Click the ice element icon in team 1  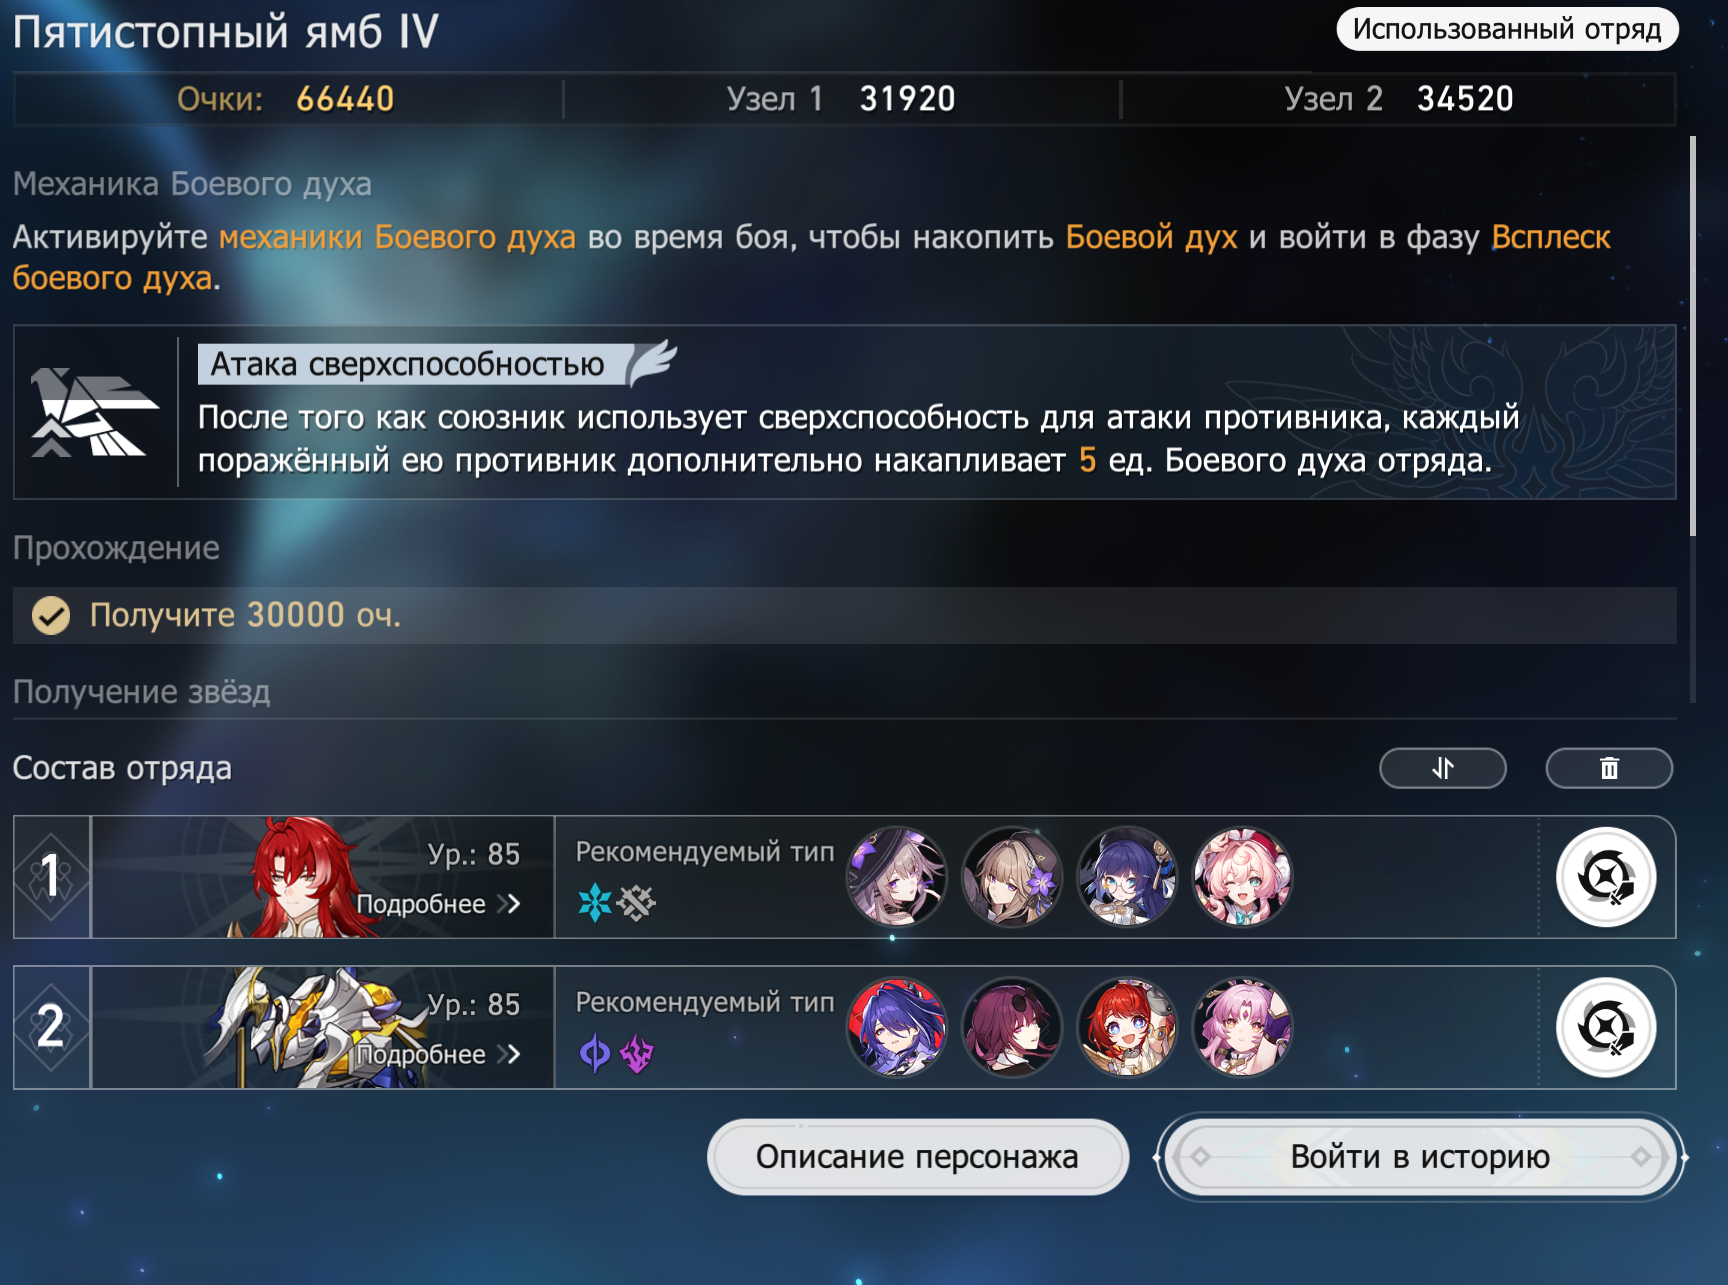tap(595, 902)
